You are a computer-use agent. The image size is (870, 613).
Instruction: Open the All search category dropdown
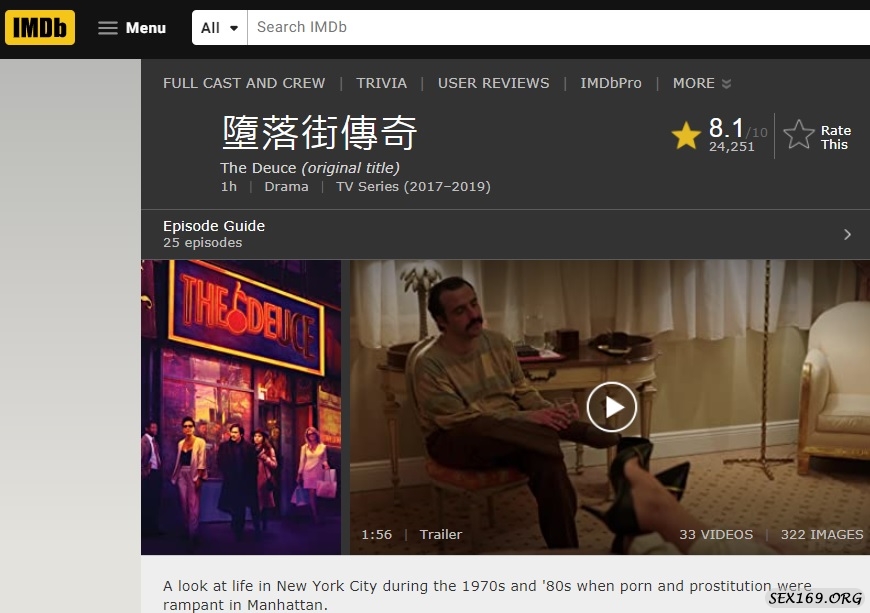(220, 27)
